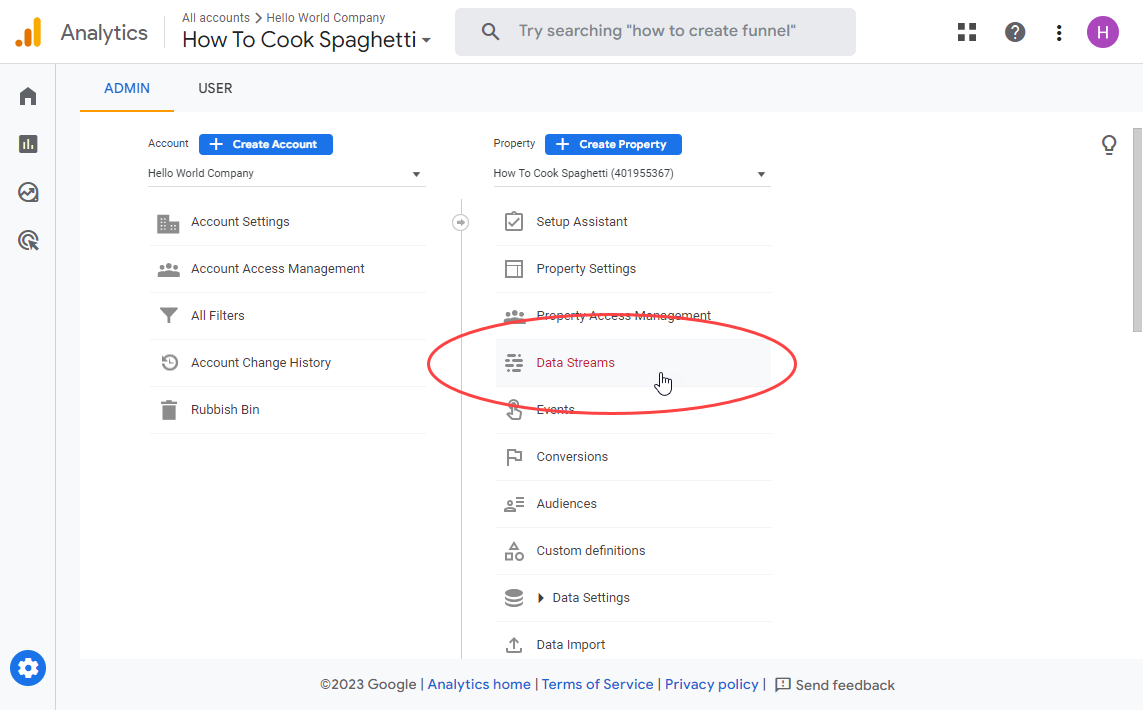This screenshot has width=1143, height=710.
Task: Click the Create Property button
Action: point(613,144)
